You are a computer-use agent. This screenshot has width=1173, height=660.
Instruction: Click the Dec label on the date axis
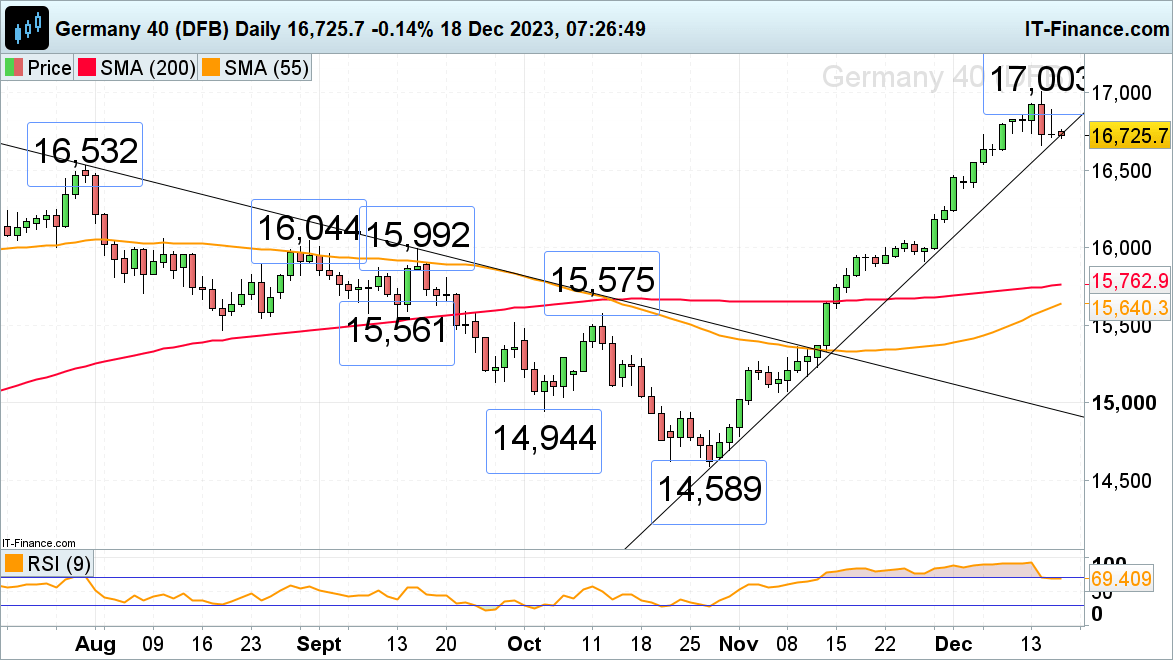[x=954, y=644]
